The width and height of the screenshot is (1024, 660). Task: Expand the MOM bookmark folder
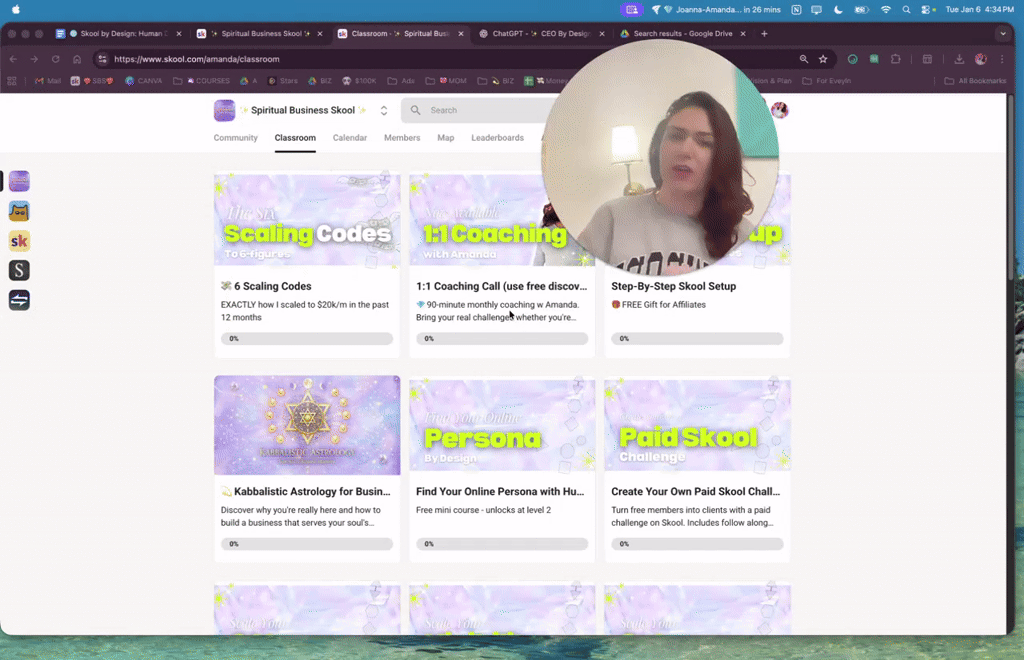coord(446,81)
